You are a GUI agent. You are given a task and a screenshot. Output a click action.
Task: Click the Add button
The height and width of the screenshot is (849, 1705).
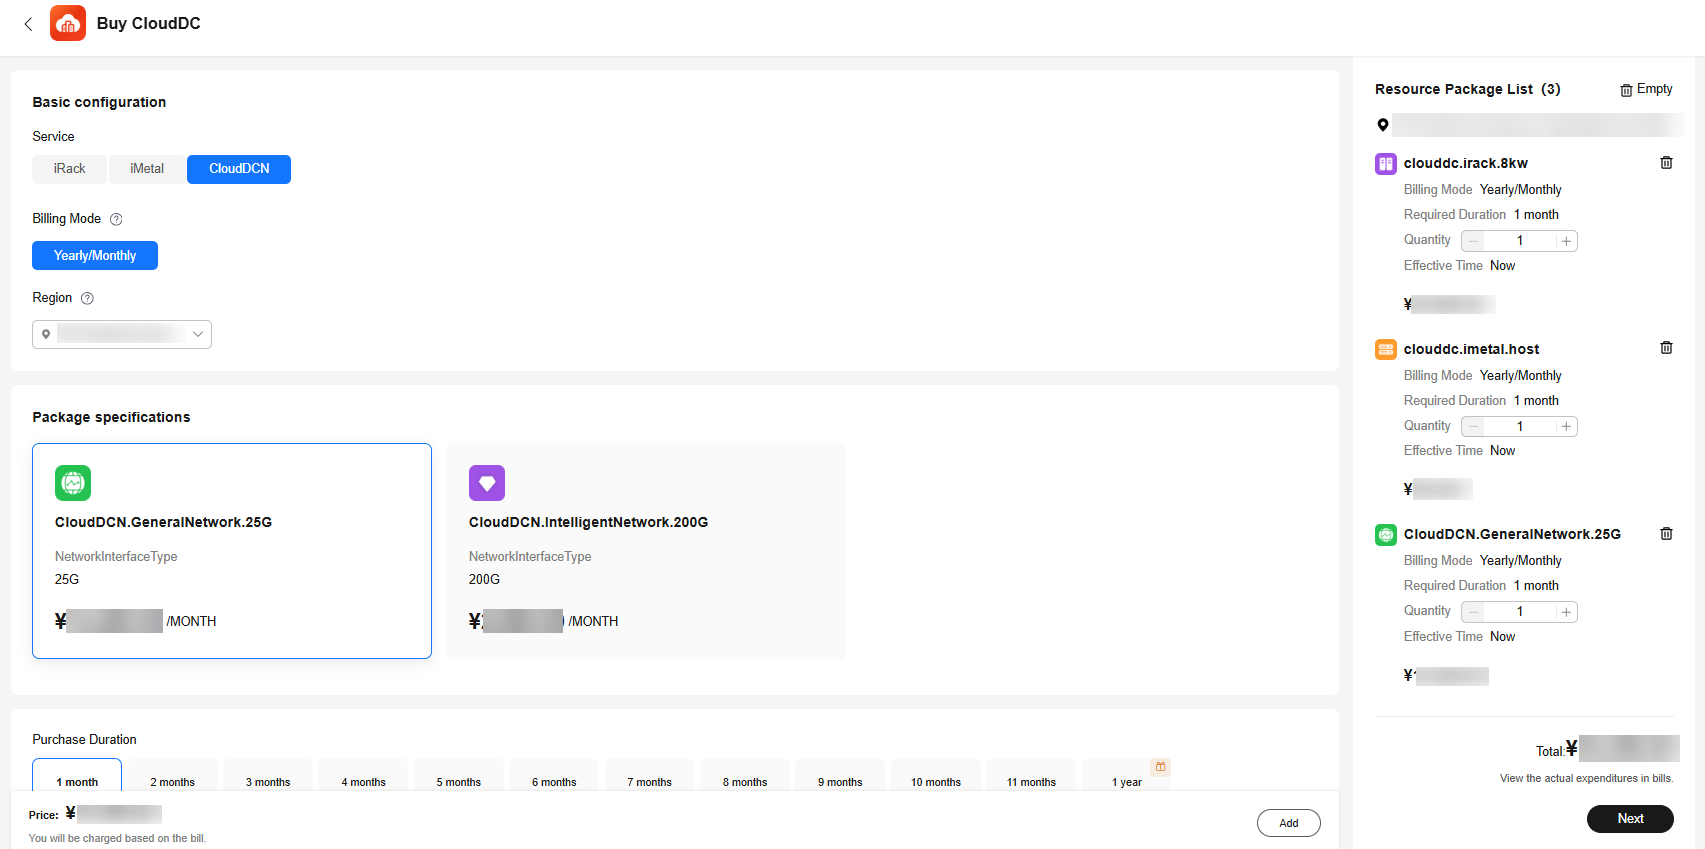point(1288,823)
